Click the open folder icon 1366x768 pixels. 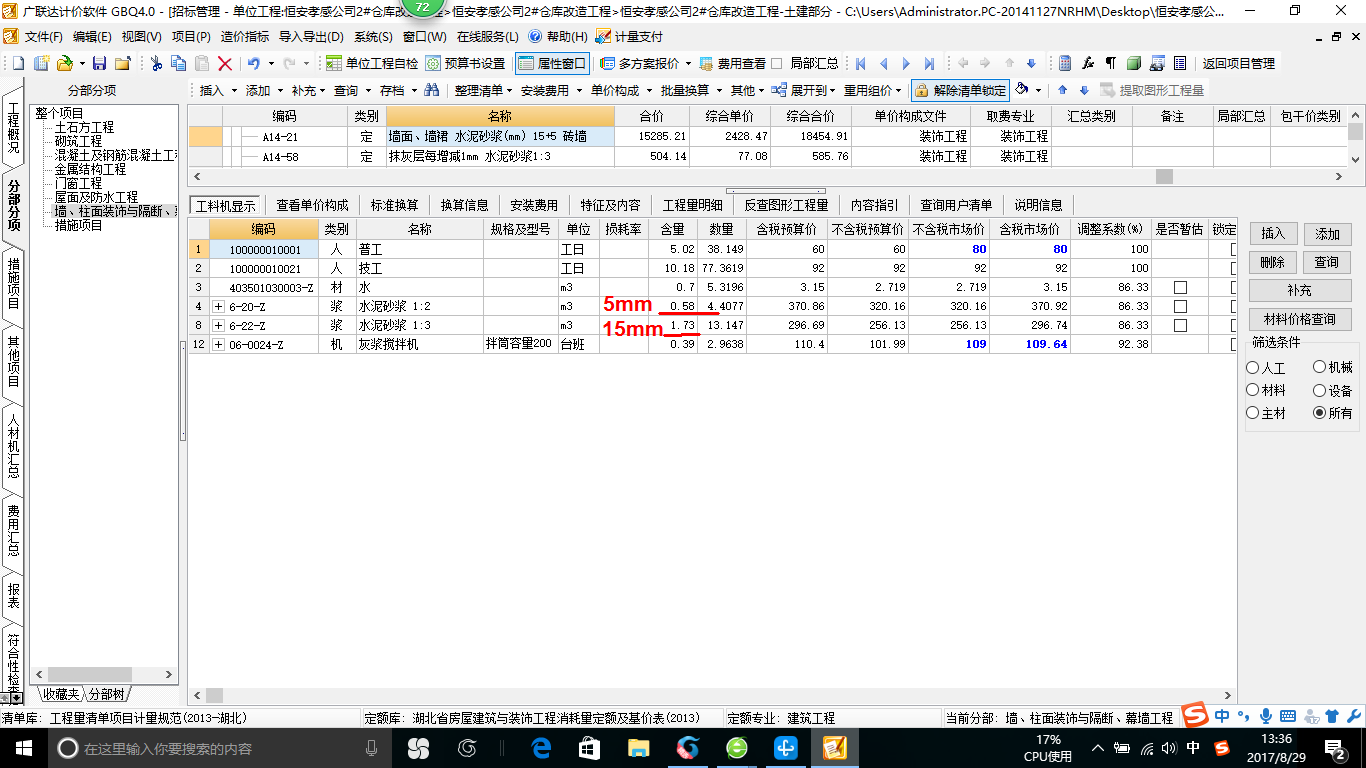point(65,63)
